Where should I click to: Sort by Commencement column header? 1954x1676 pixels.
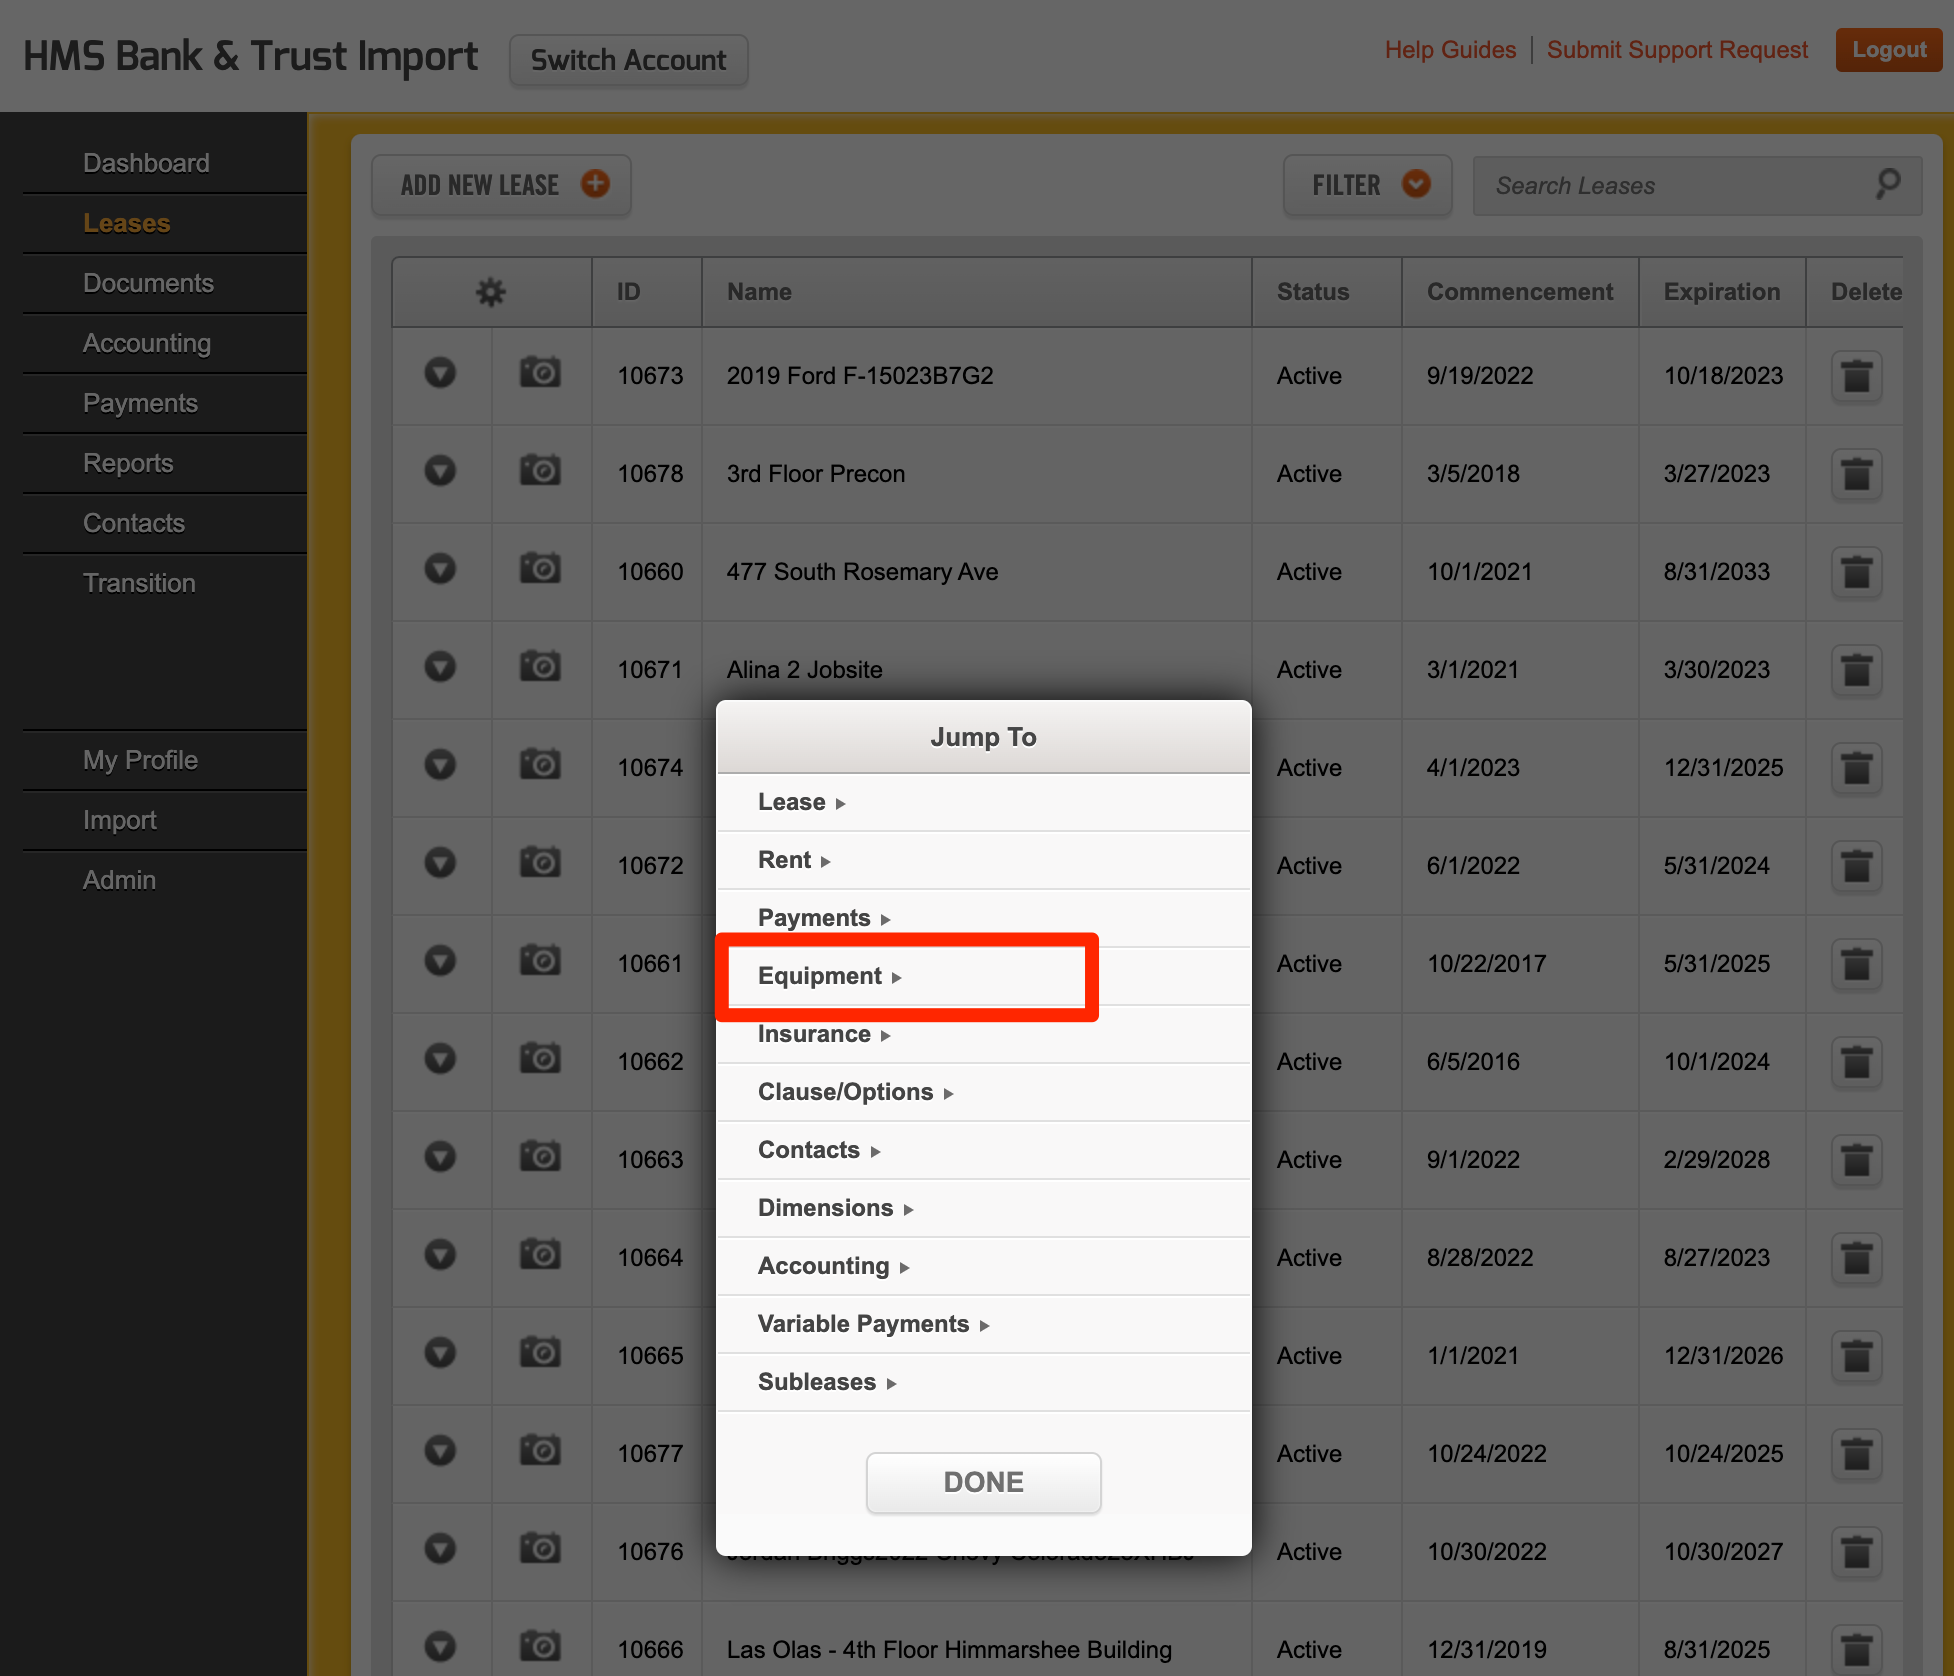(1519, 292)
